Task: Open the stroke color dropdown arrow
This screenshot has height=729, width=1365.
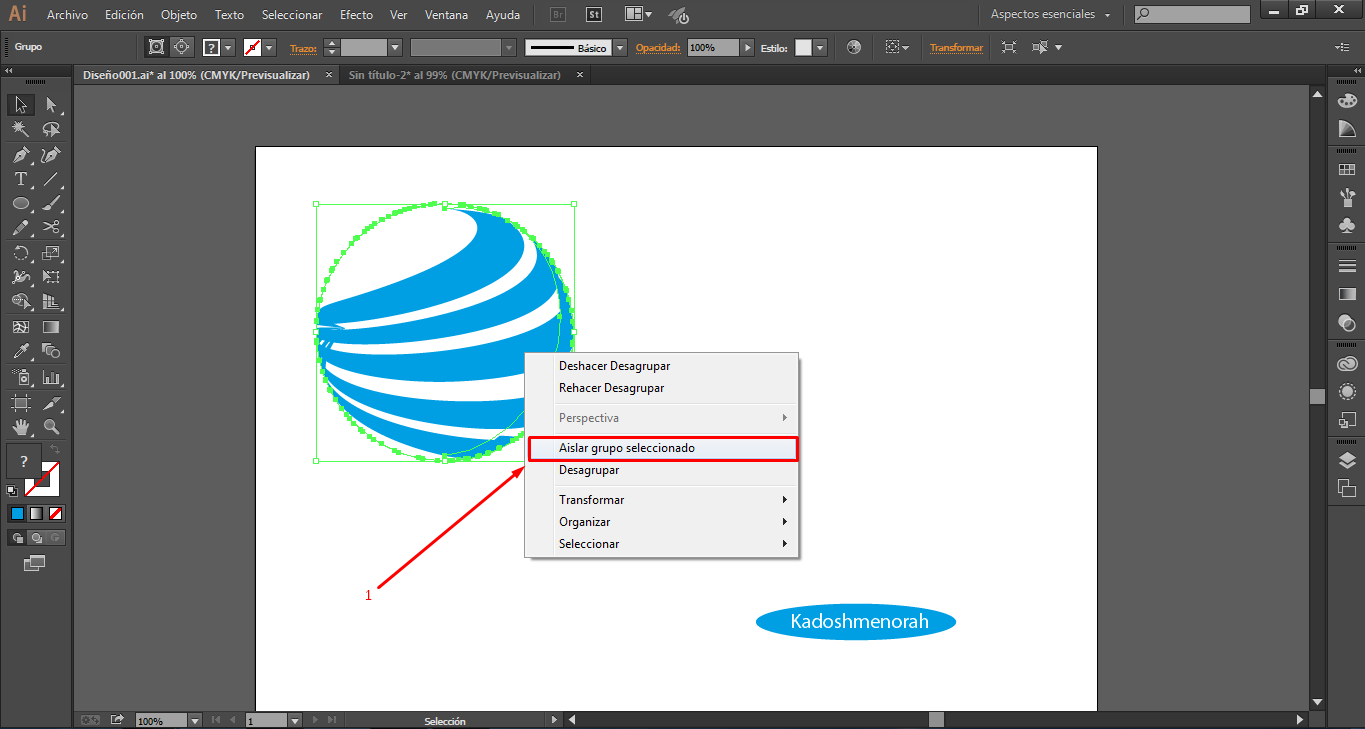Action: tap(270, 47)
